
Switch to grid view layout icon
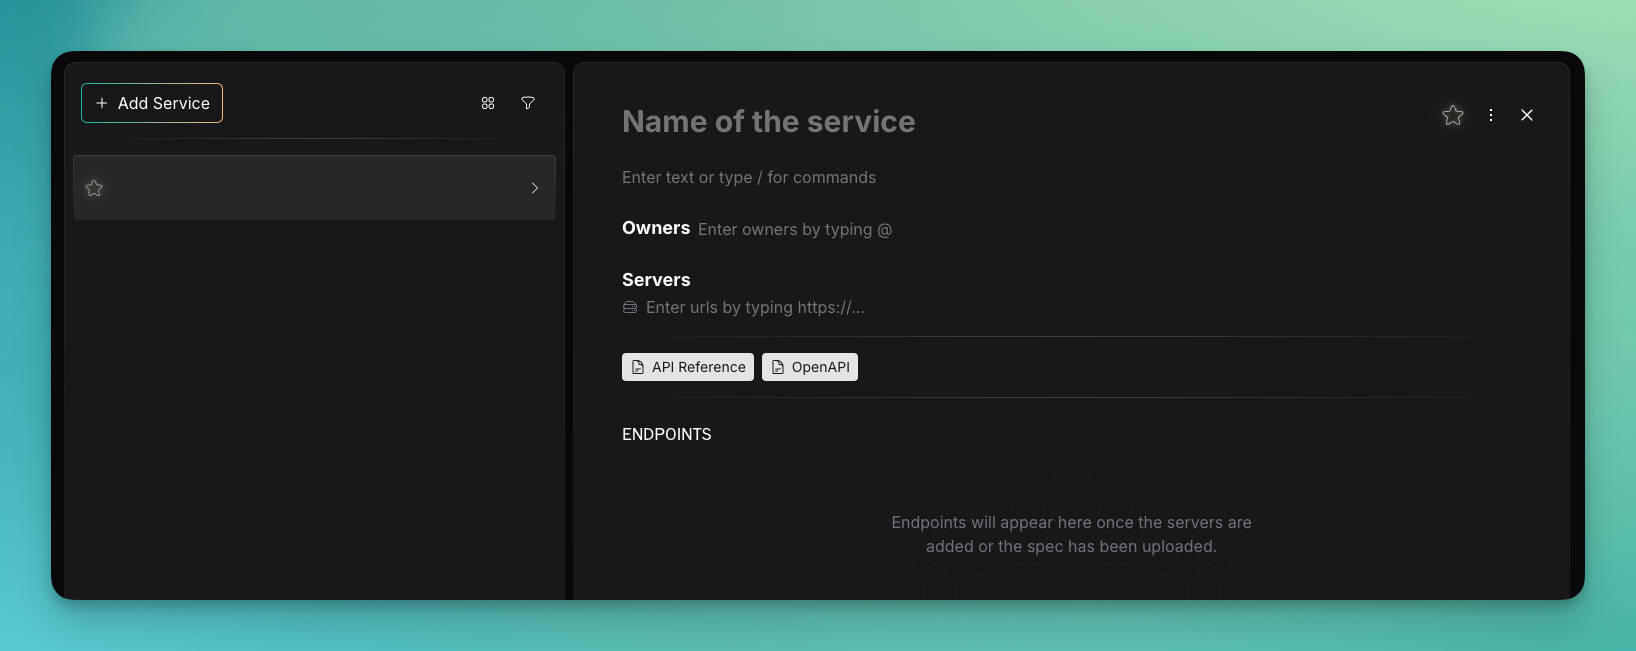coord(488,103)
